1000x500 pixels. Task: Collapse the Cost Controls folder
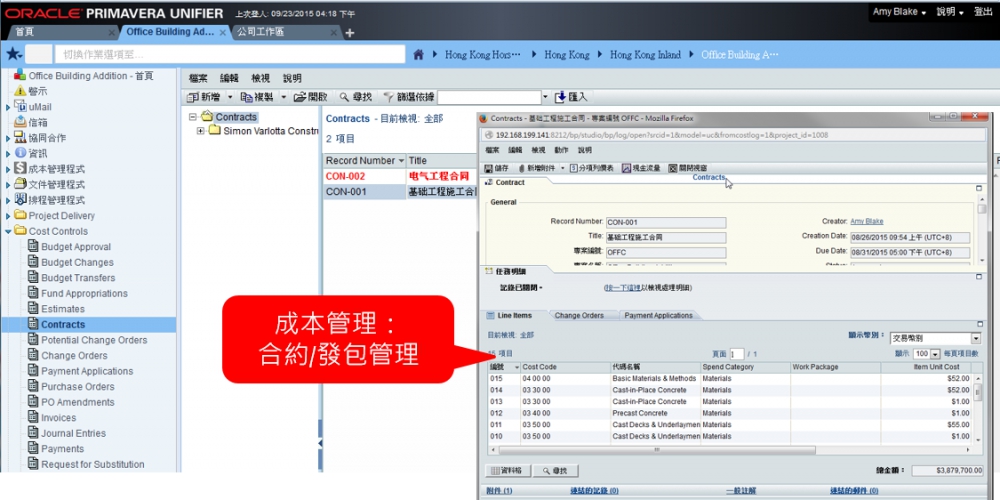pyautogui.click(x=8, y=232)
